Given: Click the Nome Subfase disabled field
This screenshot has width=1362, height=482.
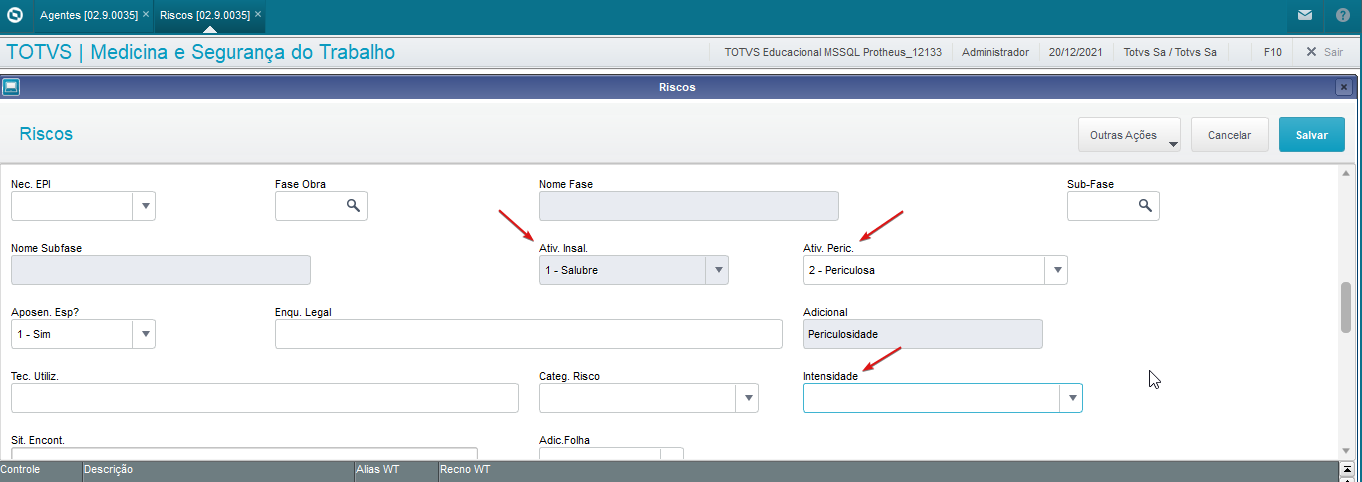Looking at the screenshot, I should [161, 270].
